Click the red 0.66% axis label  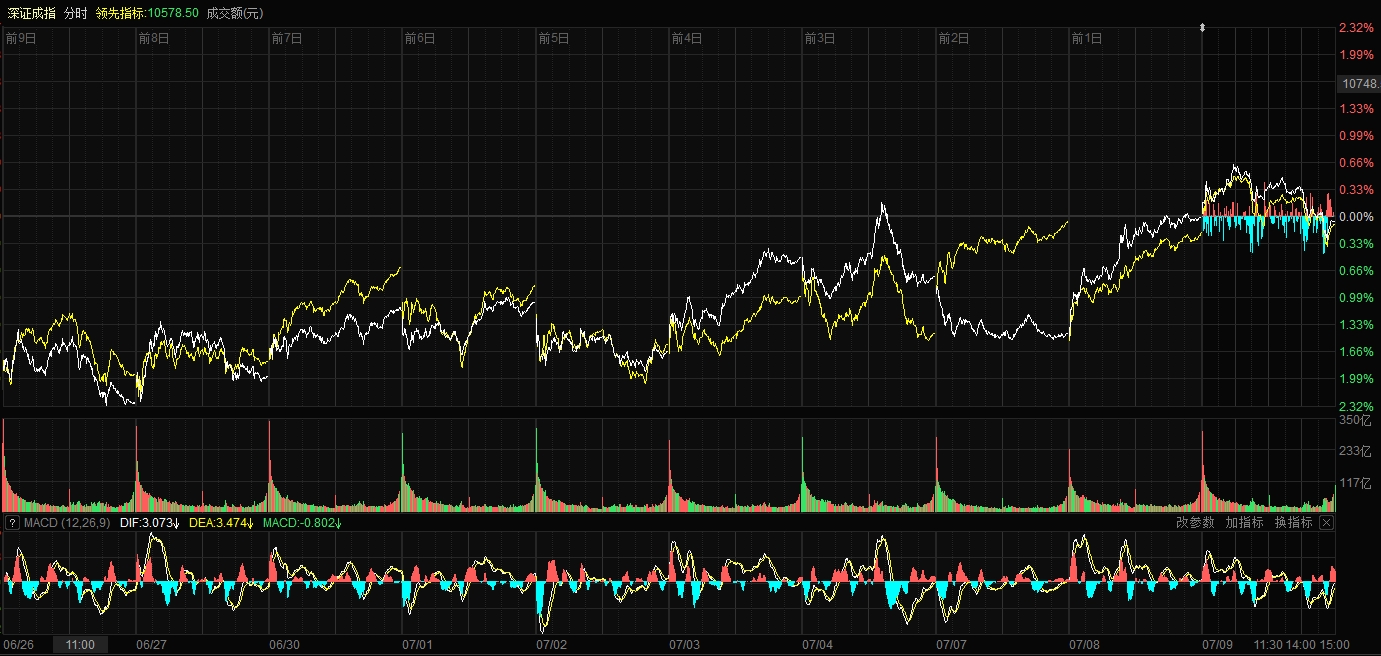(x=1356, y=162)
